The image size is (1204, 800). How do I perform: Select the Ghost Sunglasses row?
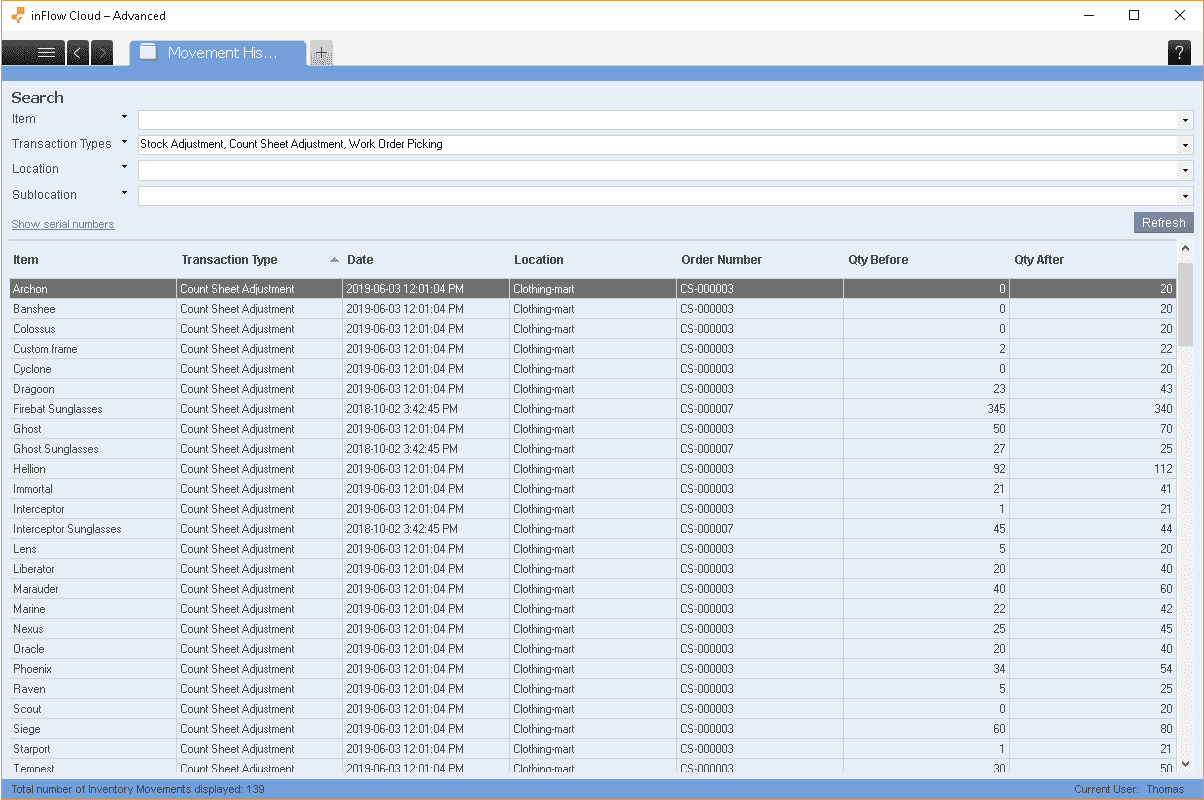point(593,449)
